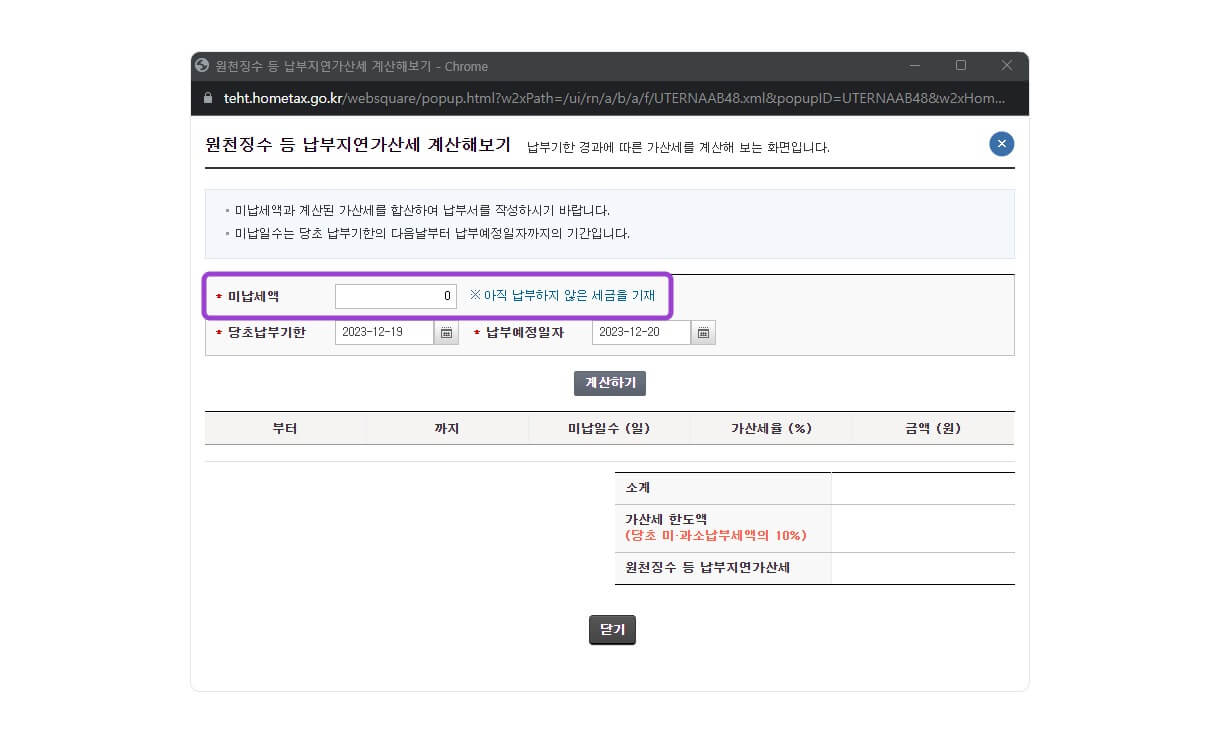Minimize the Chrome popup window
The width and height of the screenshot is (1219, 744).
(x=915, y=66)
